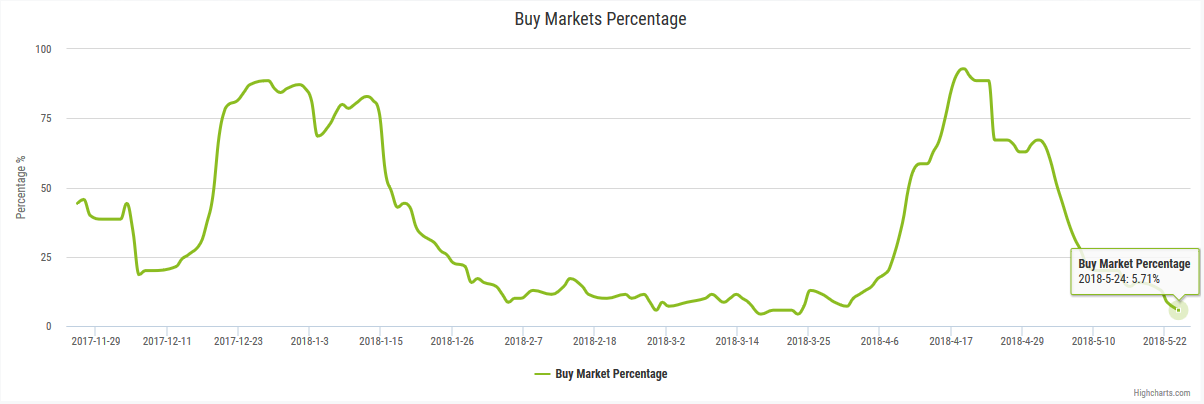Select the 2018-4-6 x-axis date label
The image size is (1204, 404).
coord(880,341)
